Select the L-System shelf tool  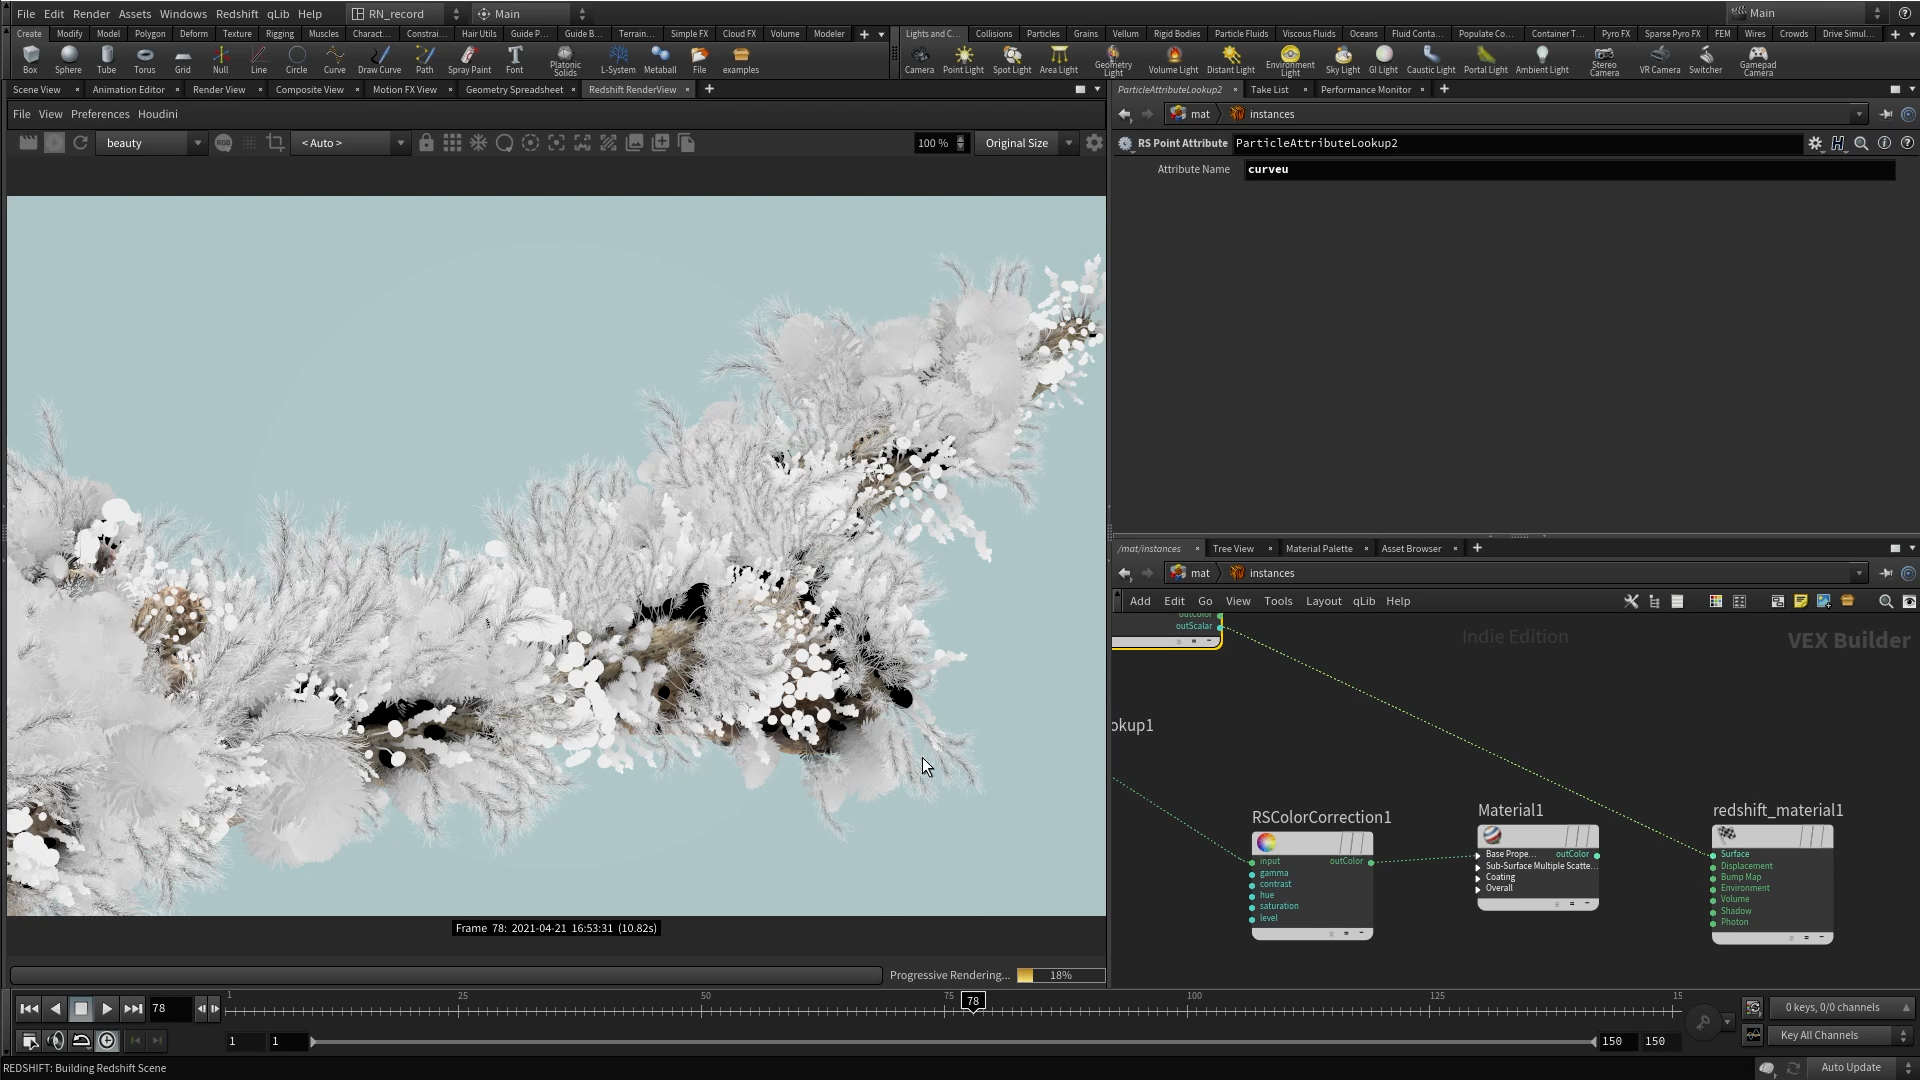pyautogui.click(x=618, y=60)
